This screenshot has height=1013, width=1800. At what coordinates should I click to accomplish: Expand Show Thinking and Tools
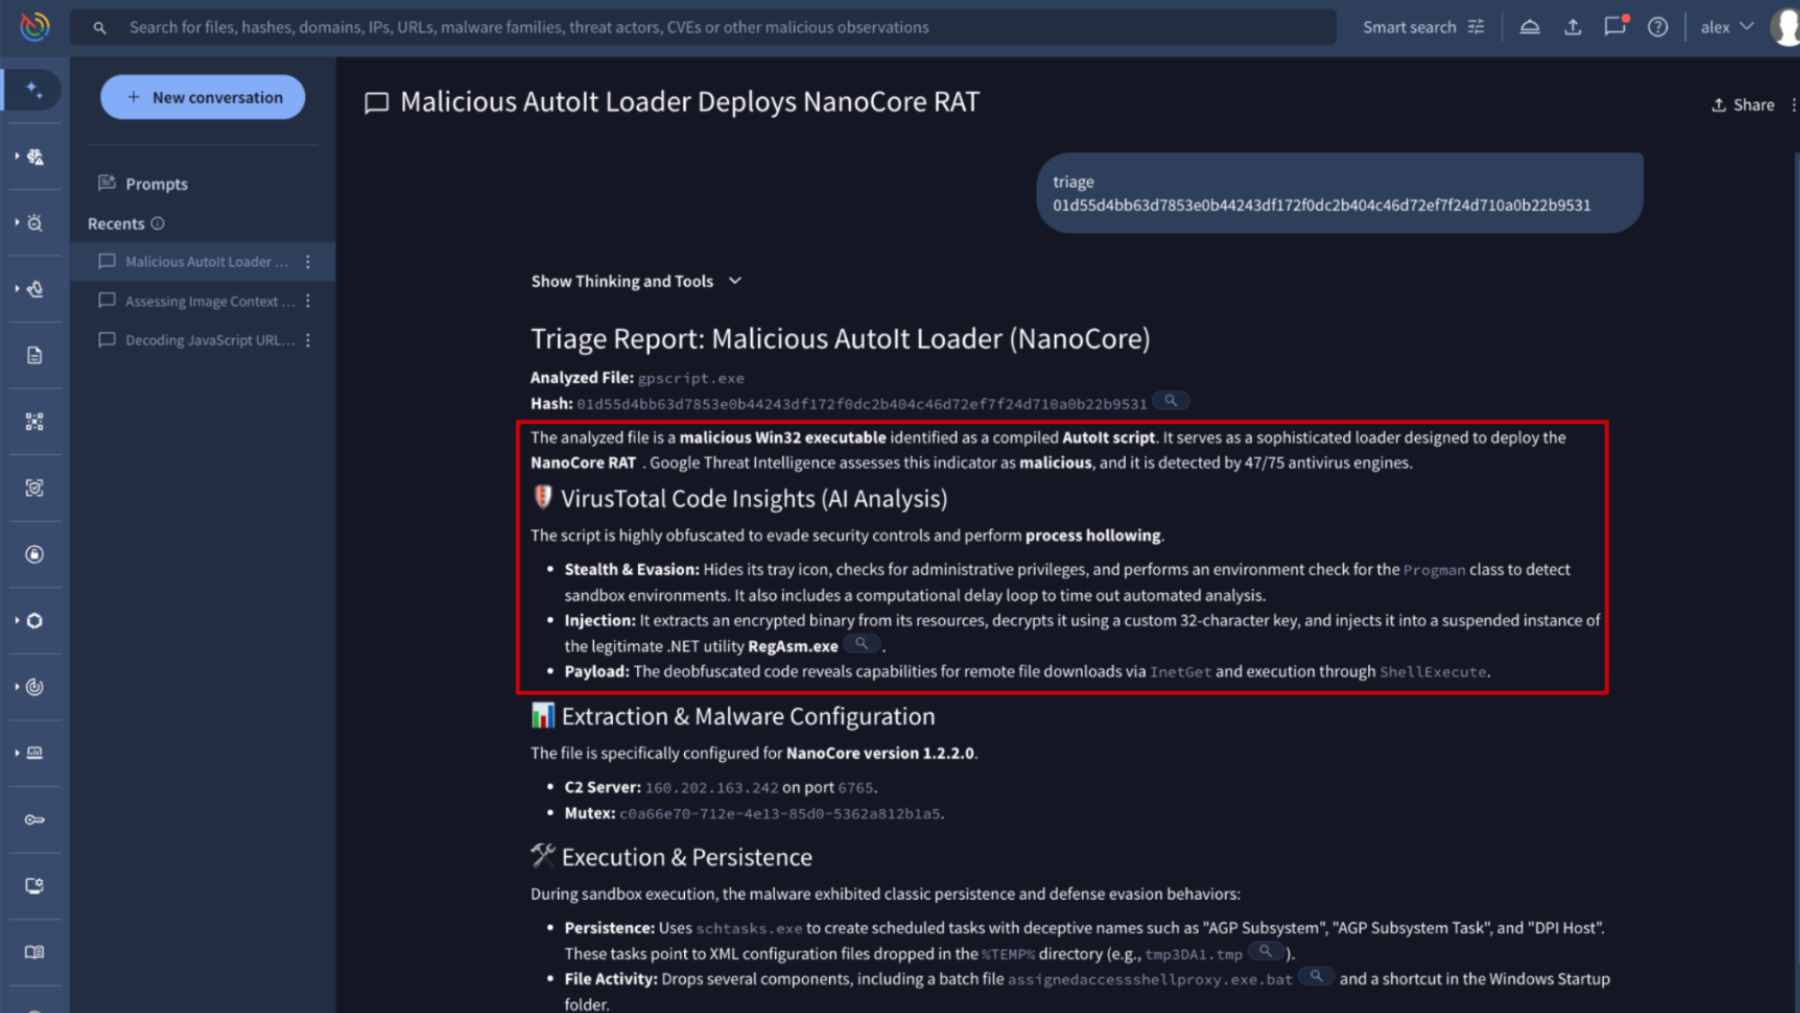click(x=636, y=281)
